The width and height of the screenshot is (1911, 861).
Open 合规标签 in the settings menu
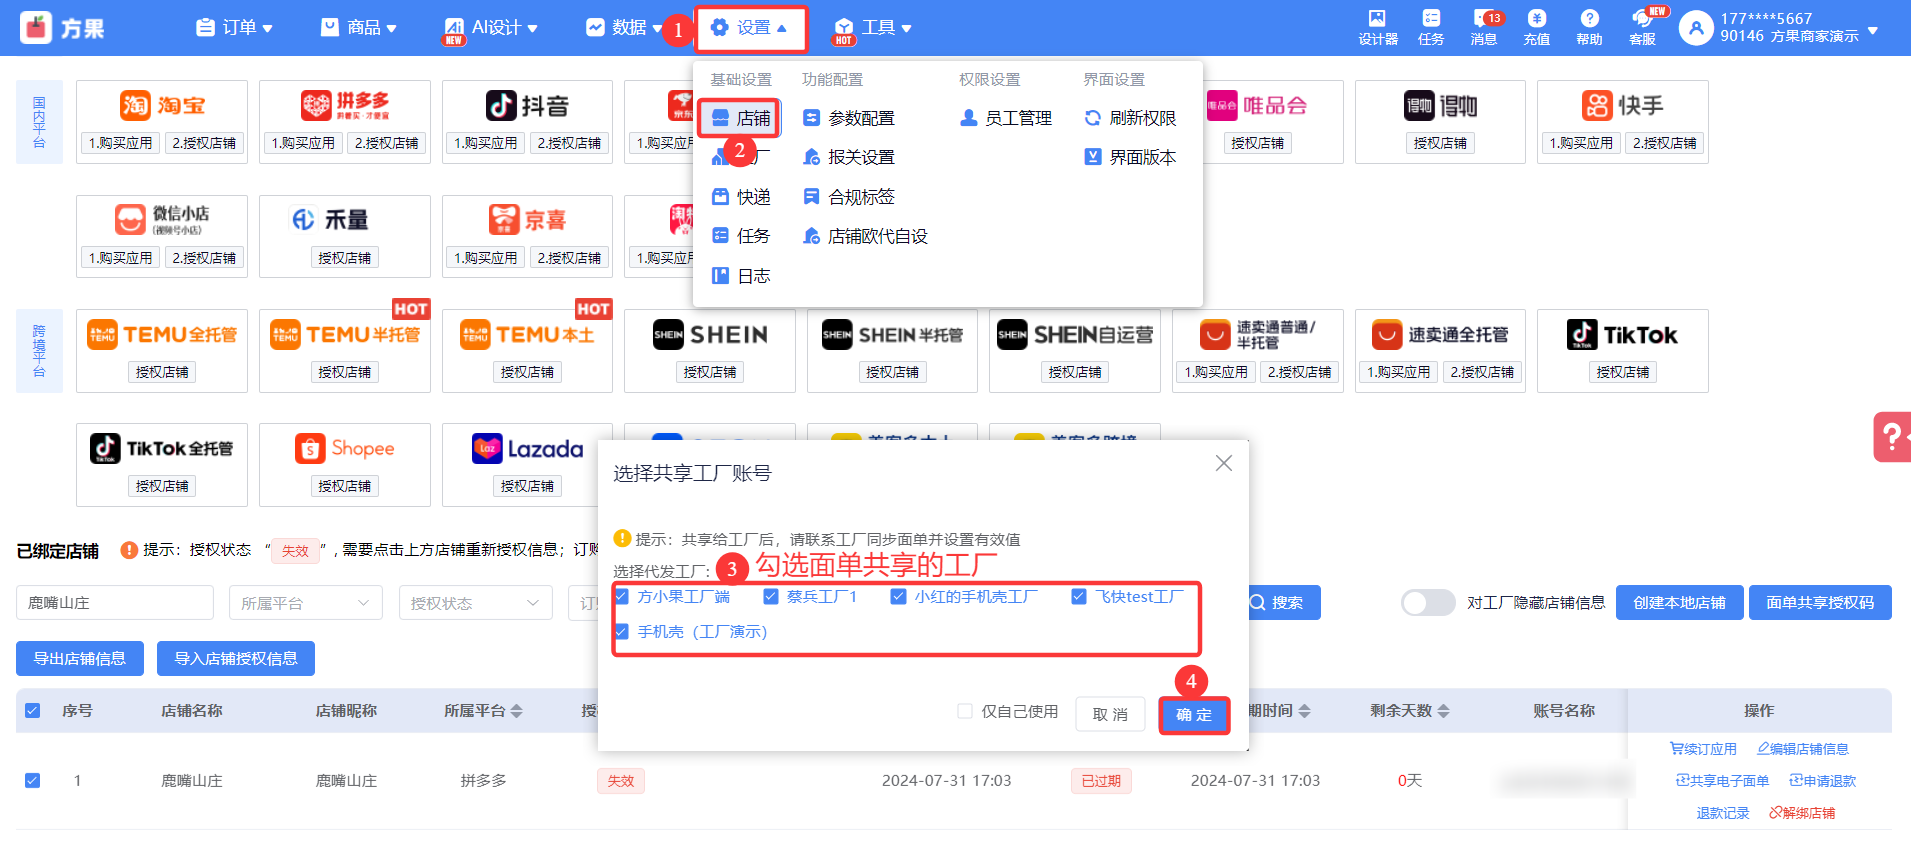(849, 197)
